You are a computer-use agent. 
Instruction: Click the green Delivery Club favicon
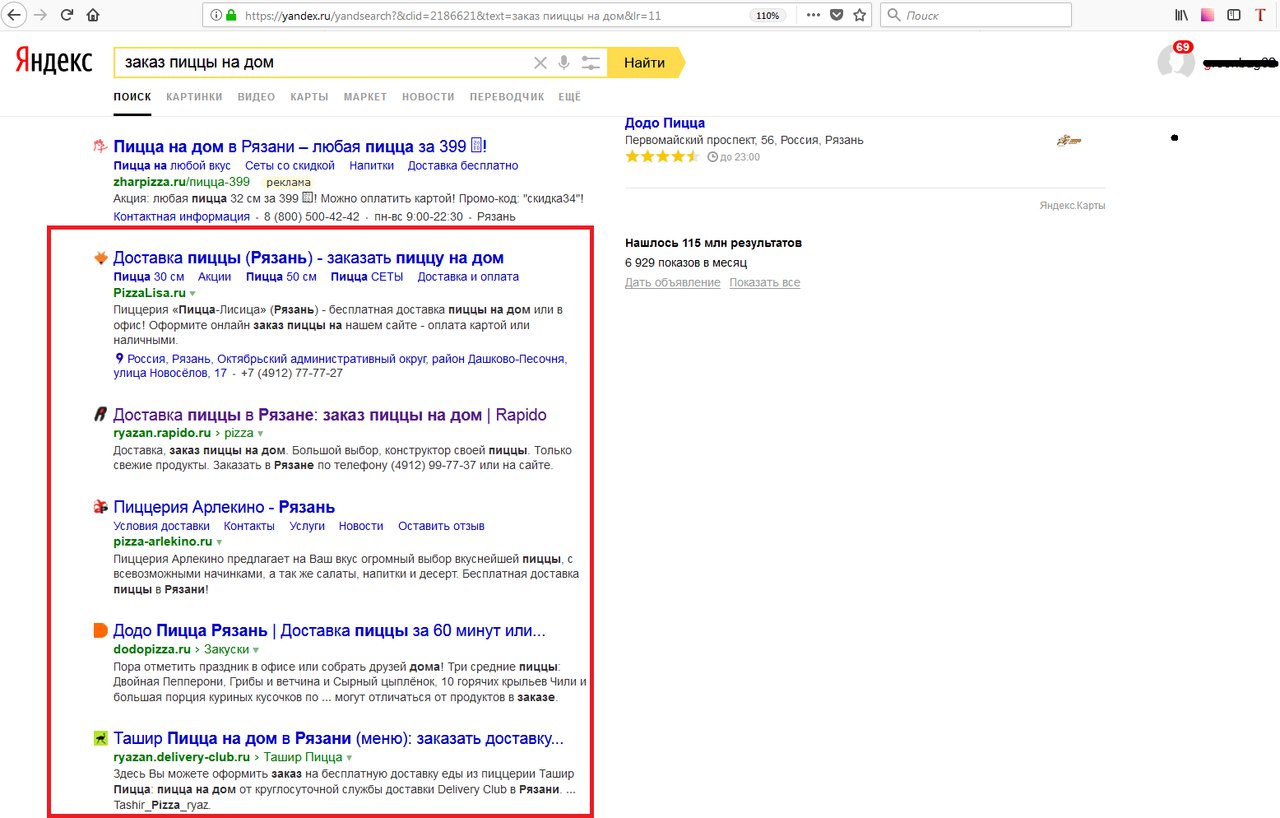pyautogui.click(x=100, y=739)
